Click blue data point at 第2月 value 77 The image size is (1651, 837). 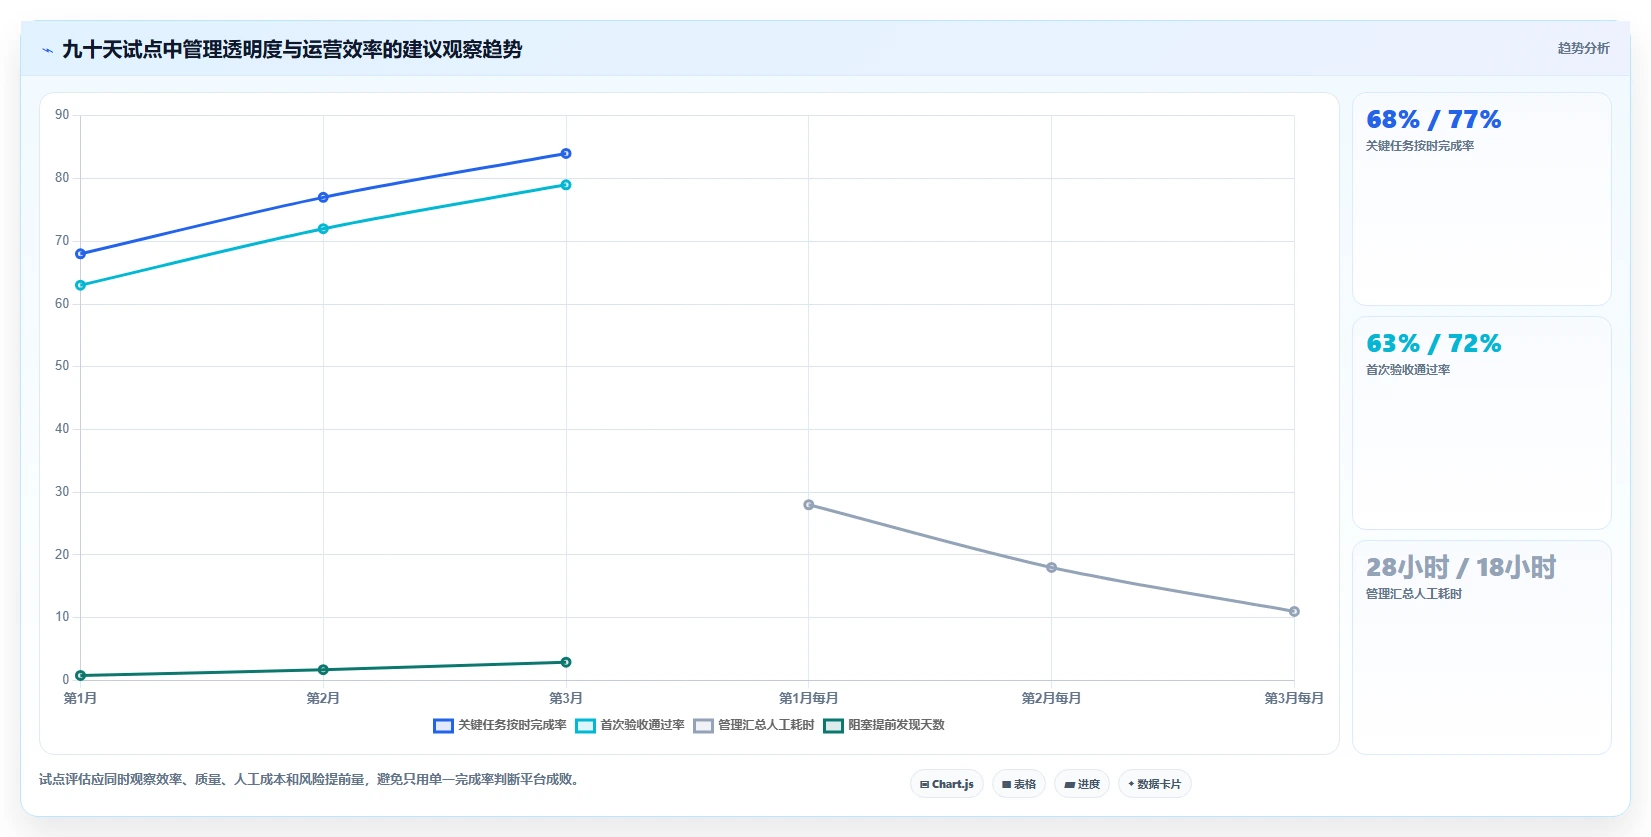tap(323, 198)
